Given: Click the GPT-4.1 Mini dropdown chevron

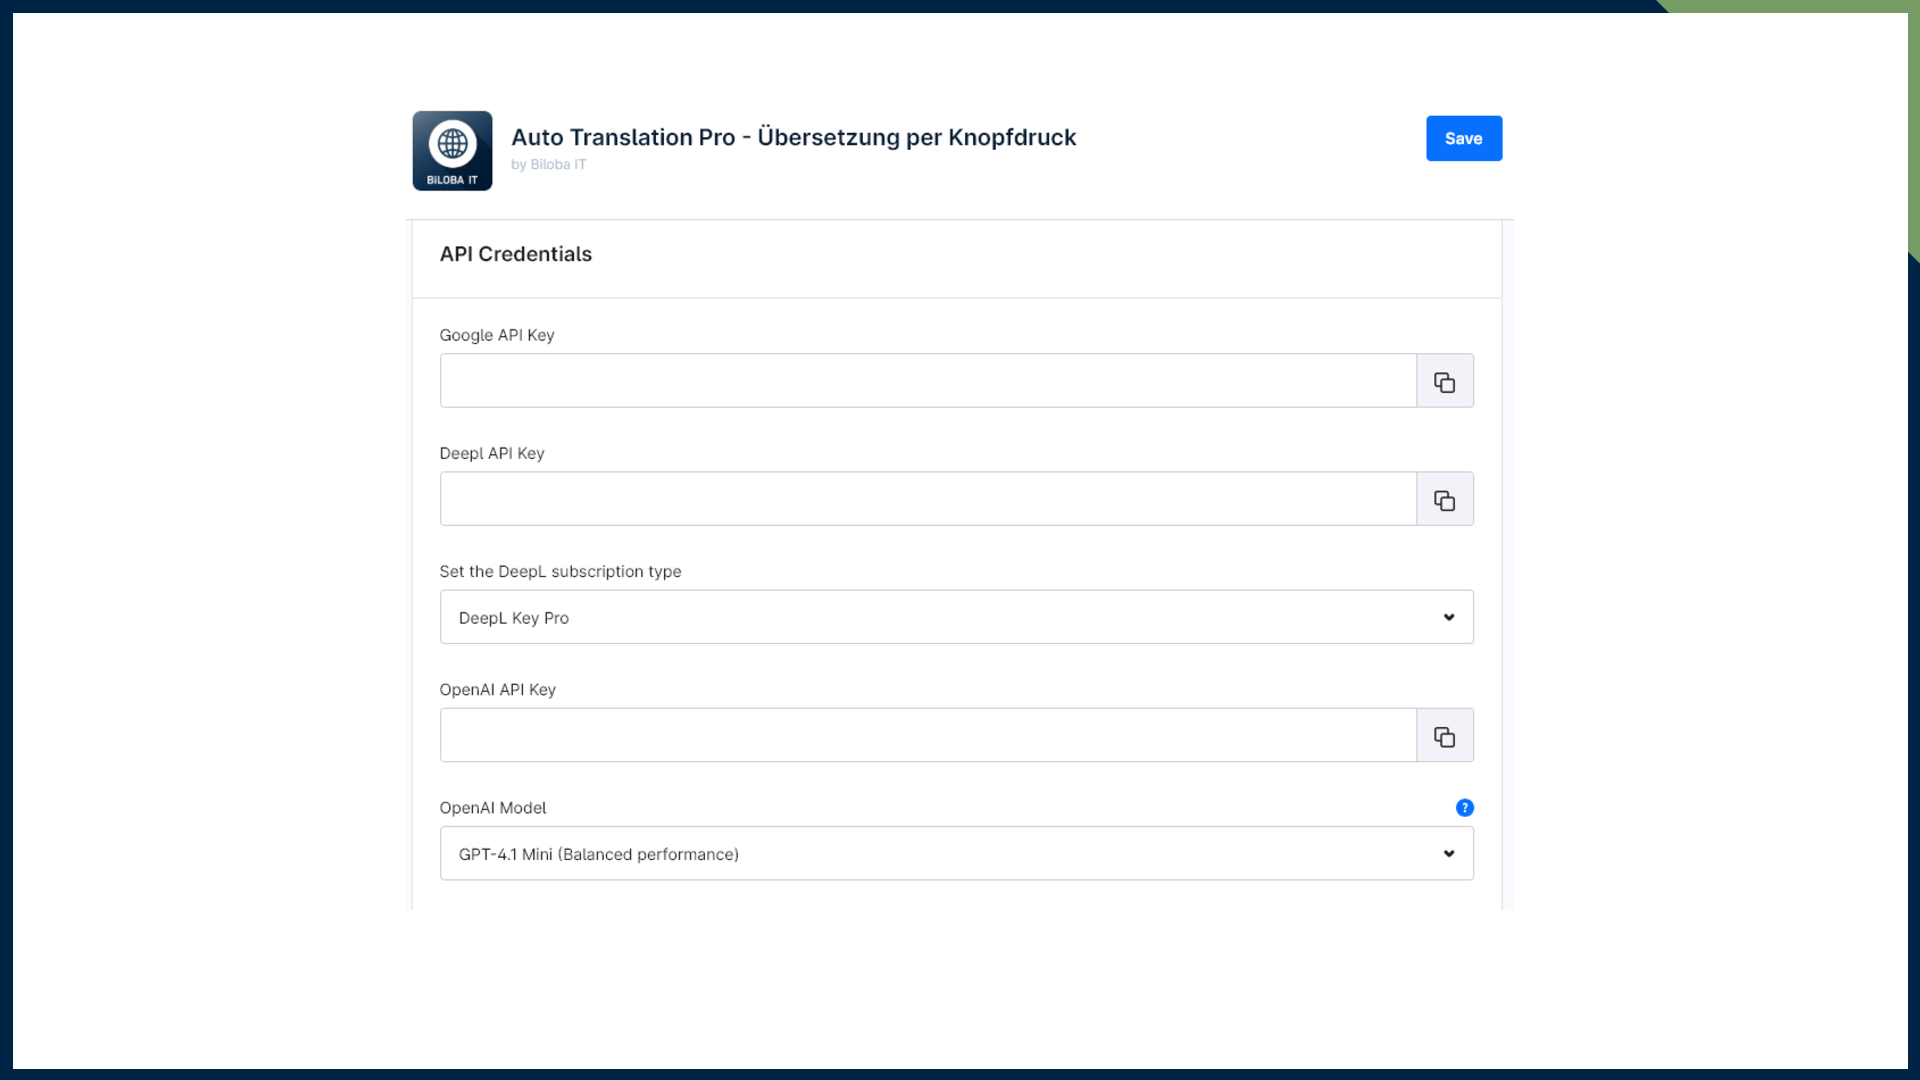Looking at the screenshot, I should [1448, 854].
